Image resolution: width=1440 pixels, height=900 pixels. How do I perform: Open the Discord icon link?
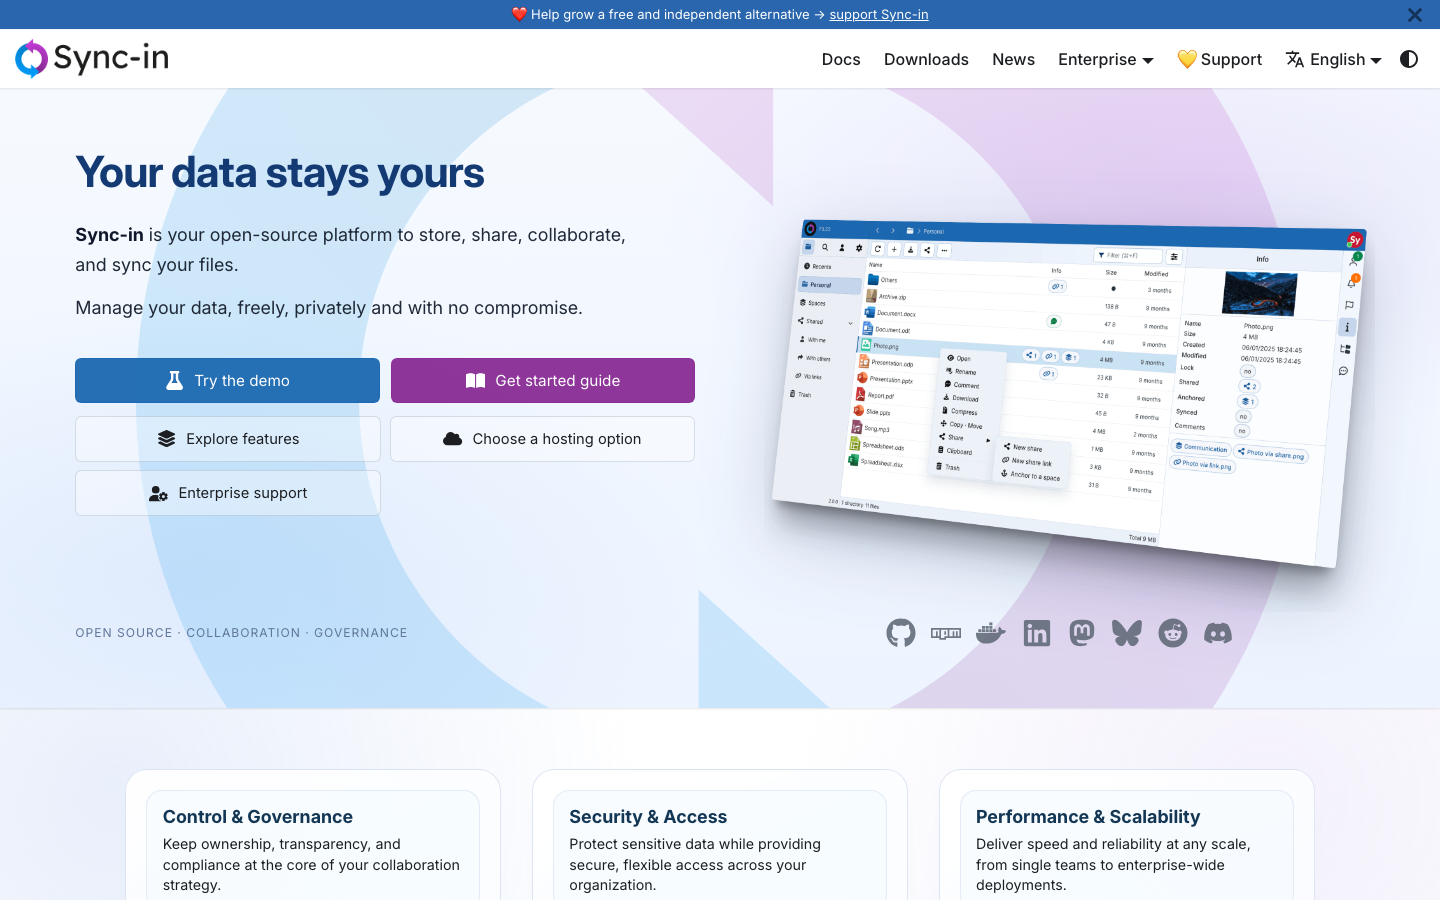[x=1218, y=633]
